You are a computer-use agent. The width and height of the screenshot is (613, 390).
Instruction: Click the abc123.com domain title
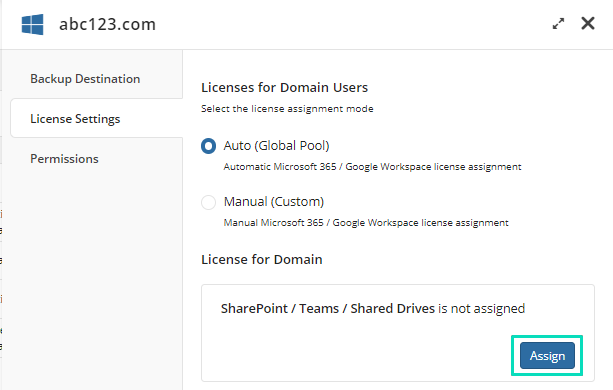pos(108,24)
